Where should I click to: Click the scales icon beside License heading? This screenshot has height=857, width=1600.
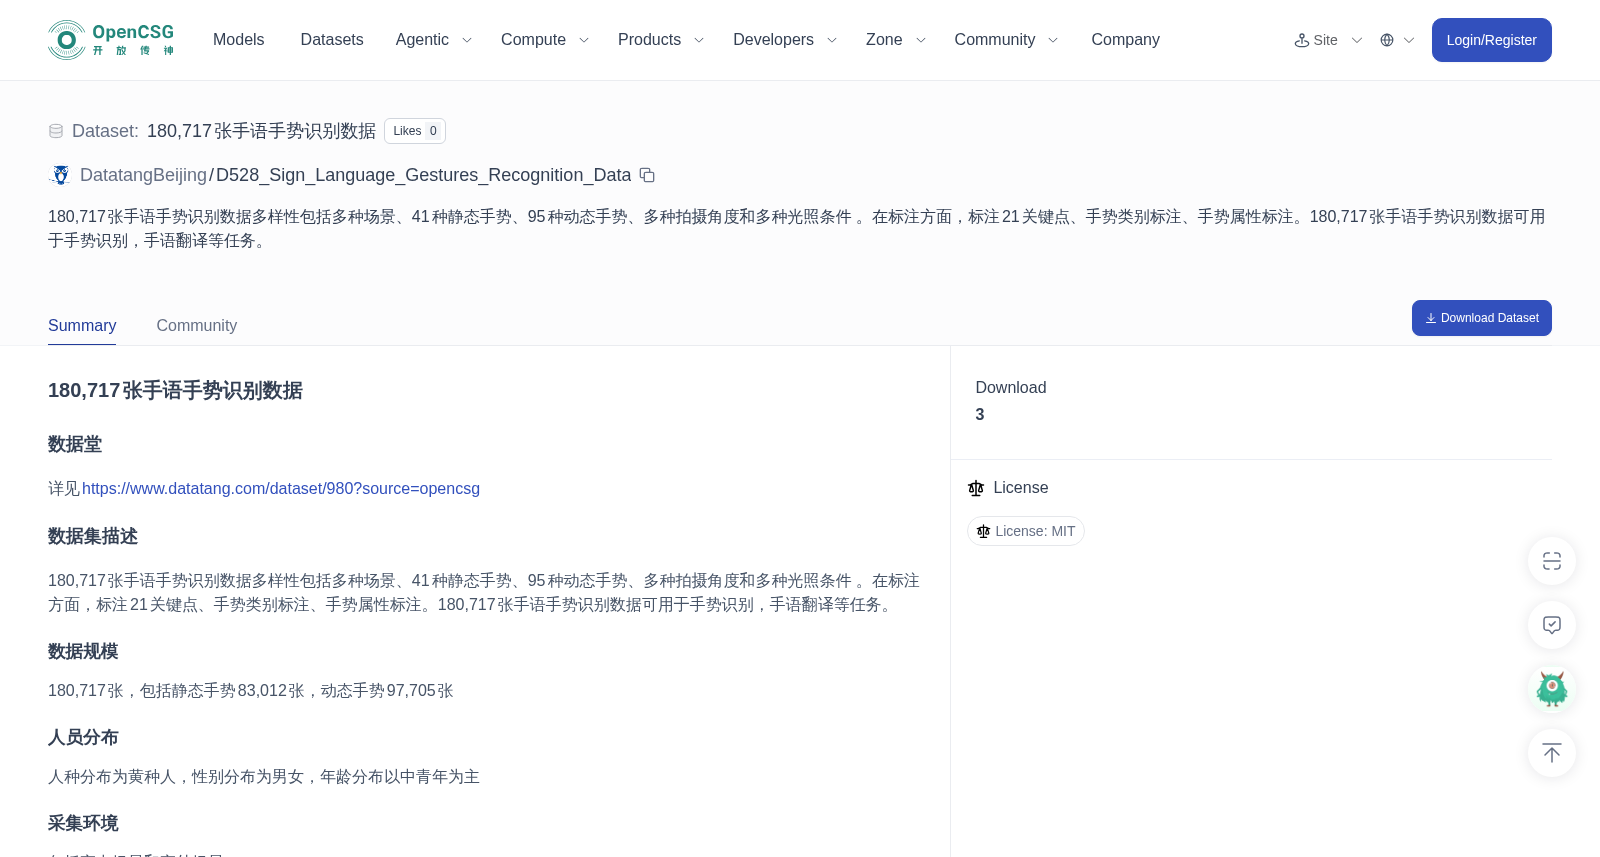tap(976, 488)
